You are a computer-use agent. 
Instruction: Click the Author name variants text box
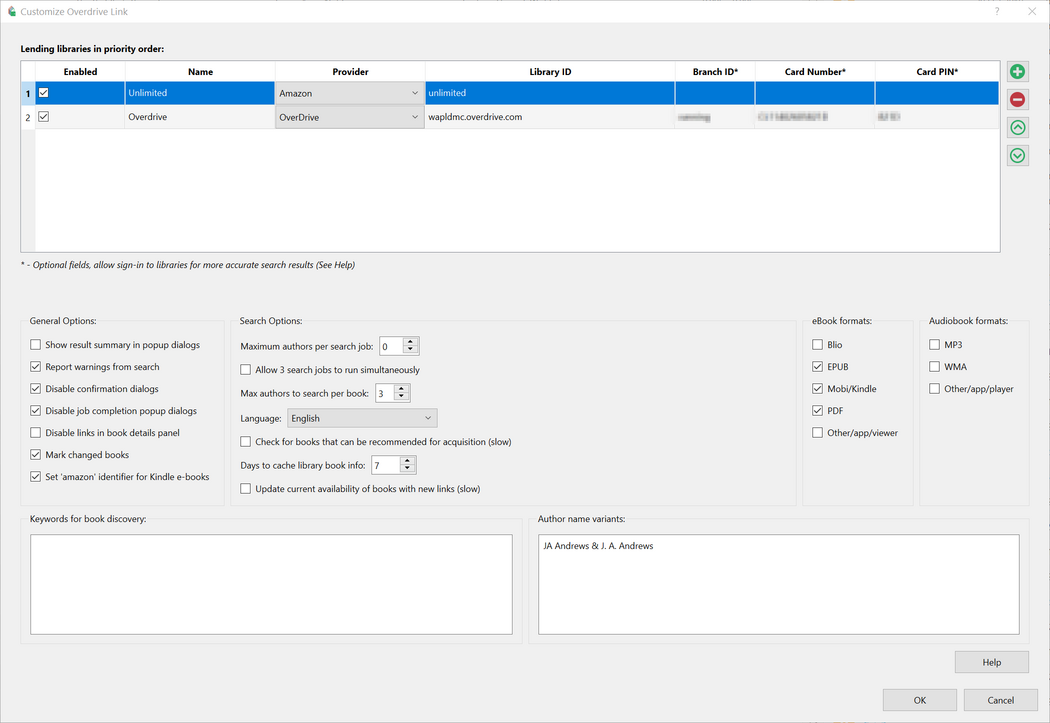(779, 584)
